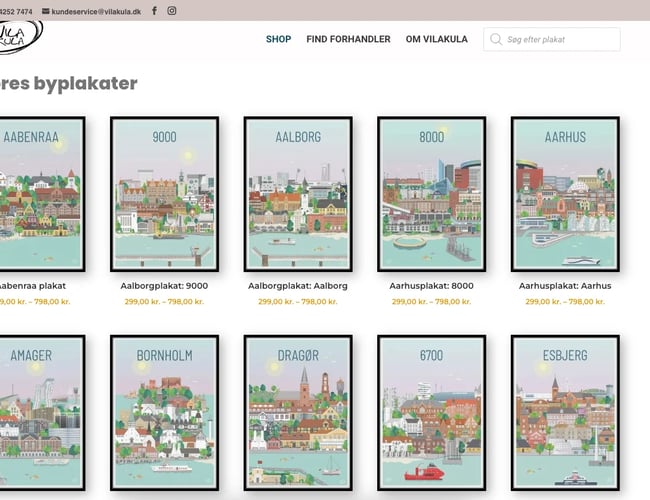Click the 'byplakater' page heading
Image resolution: width=650 pixels, height=500 pixels.
[x=68, y=83]
